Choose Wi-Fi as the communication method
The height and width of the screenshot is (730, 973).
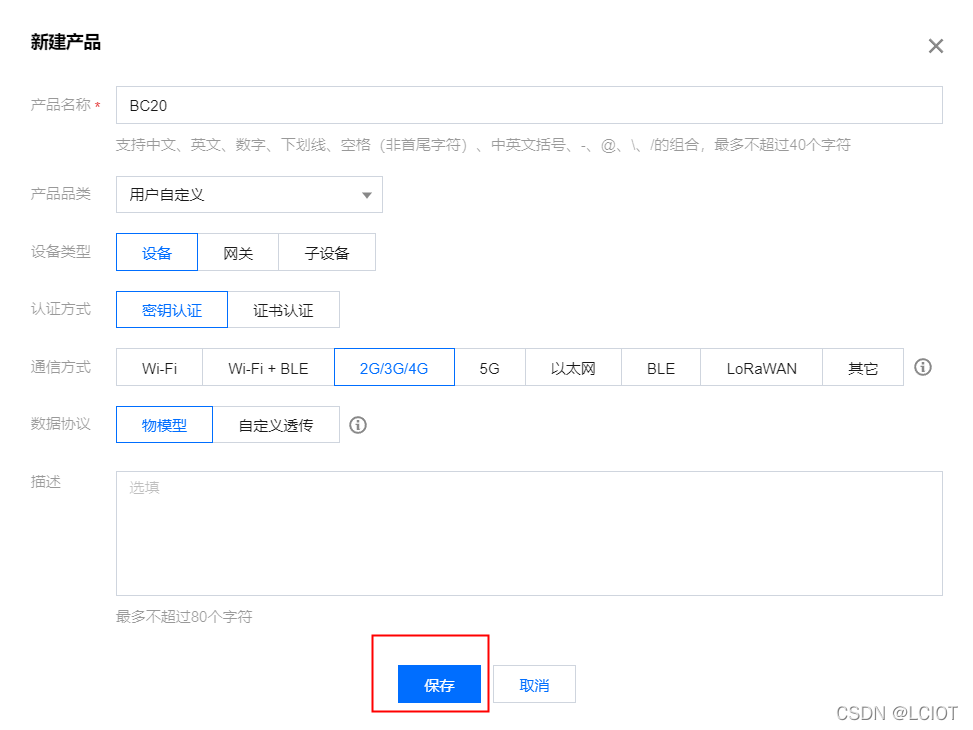(159, 367)
